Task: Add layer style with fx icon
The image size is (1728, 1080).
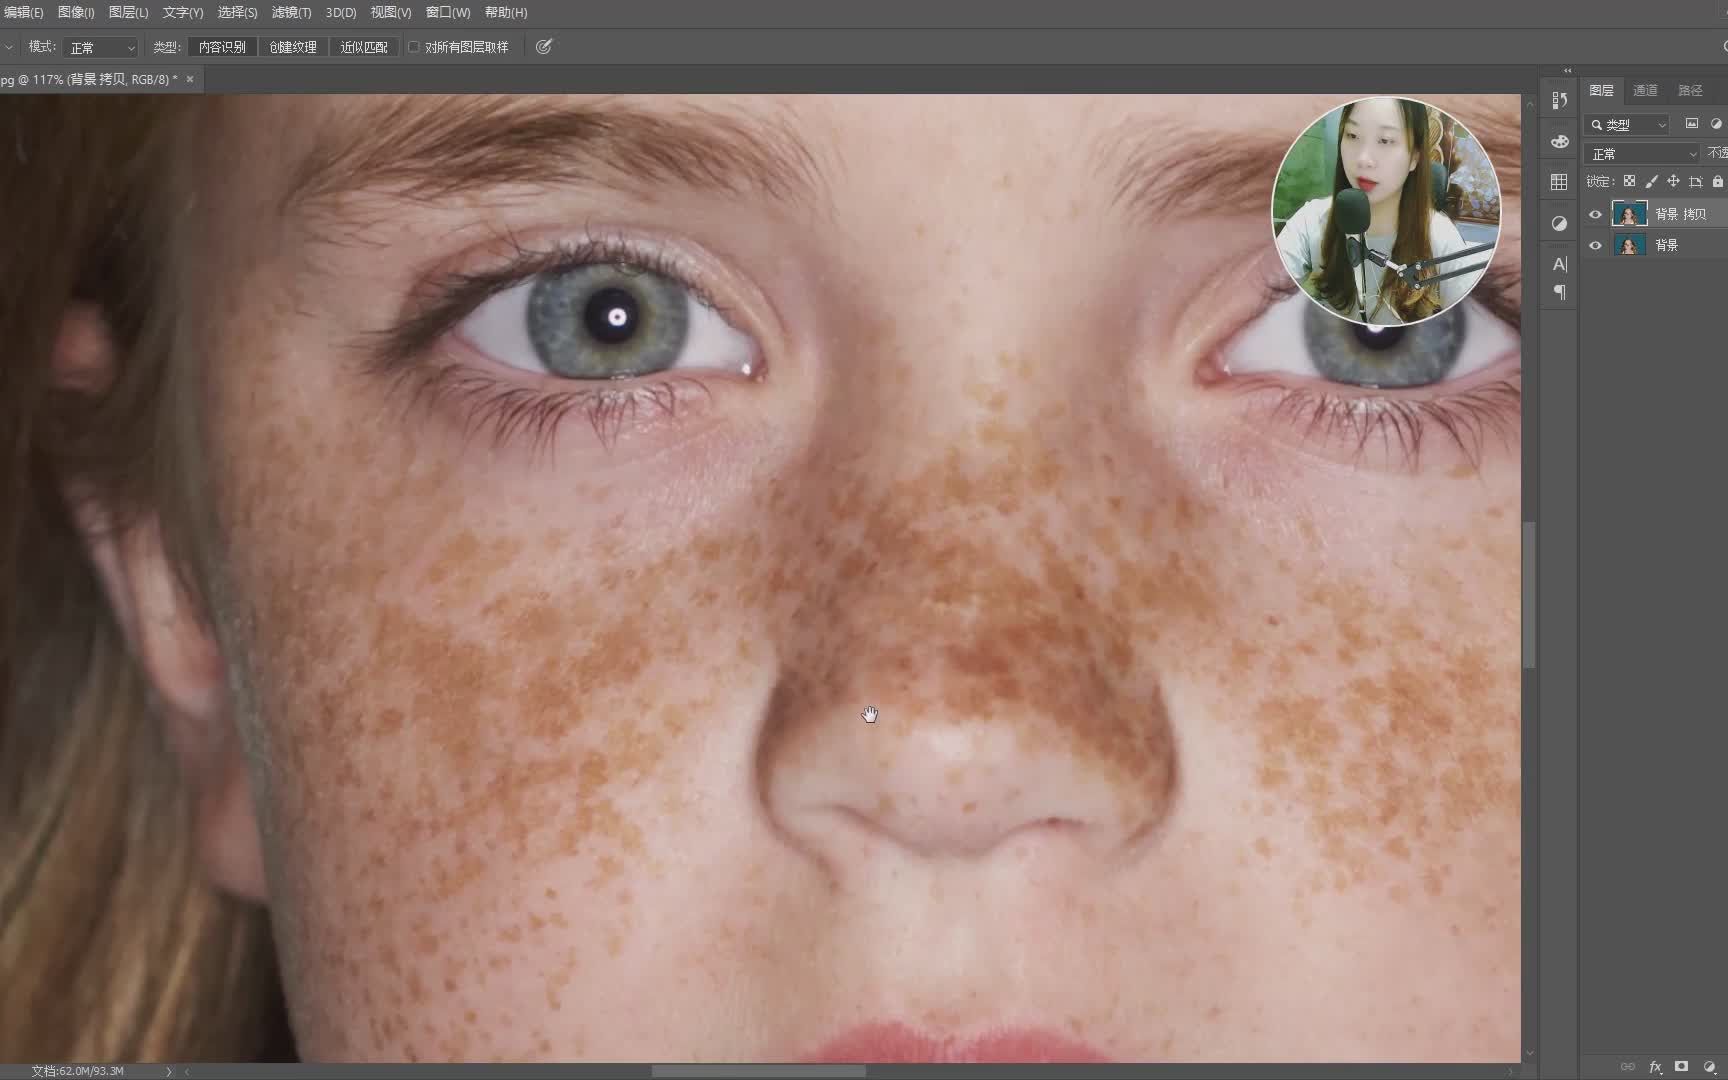Action: tap(1655, 1067)
